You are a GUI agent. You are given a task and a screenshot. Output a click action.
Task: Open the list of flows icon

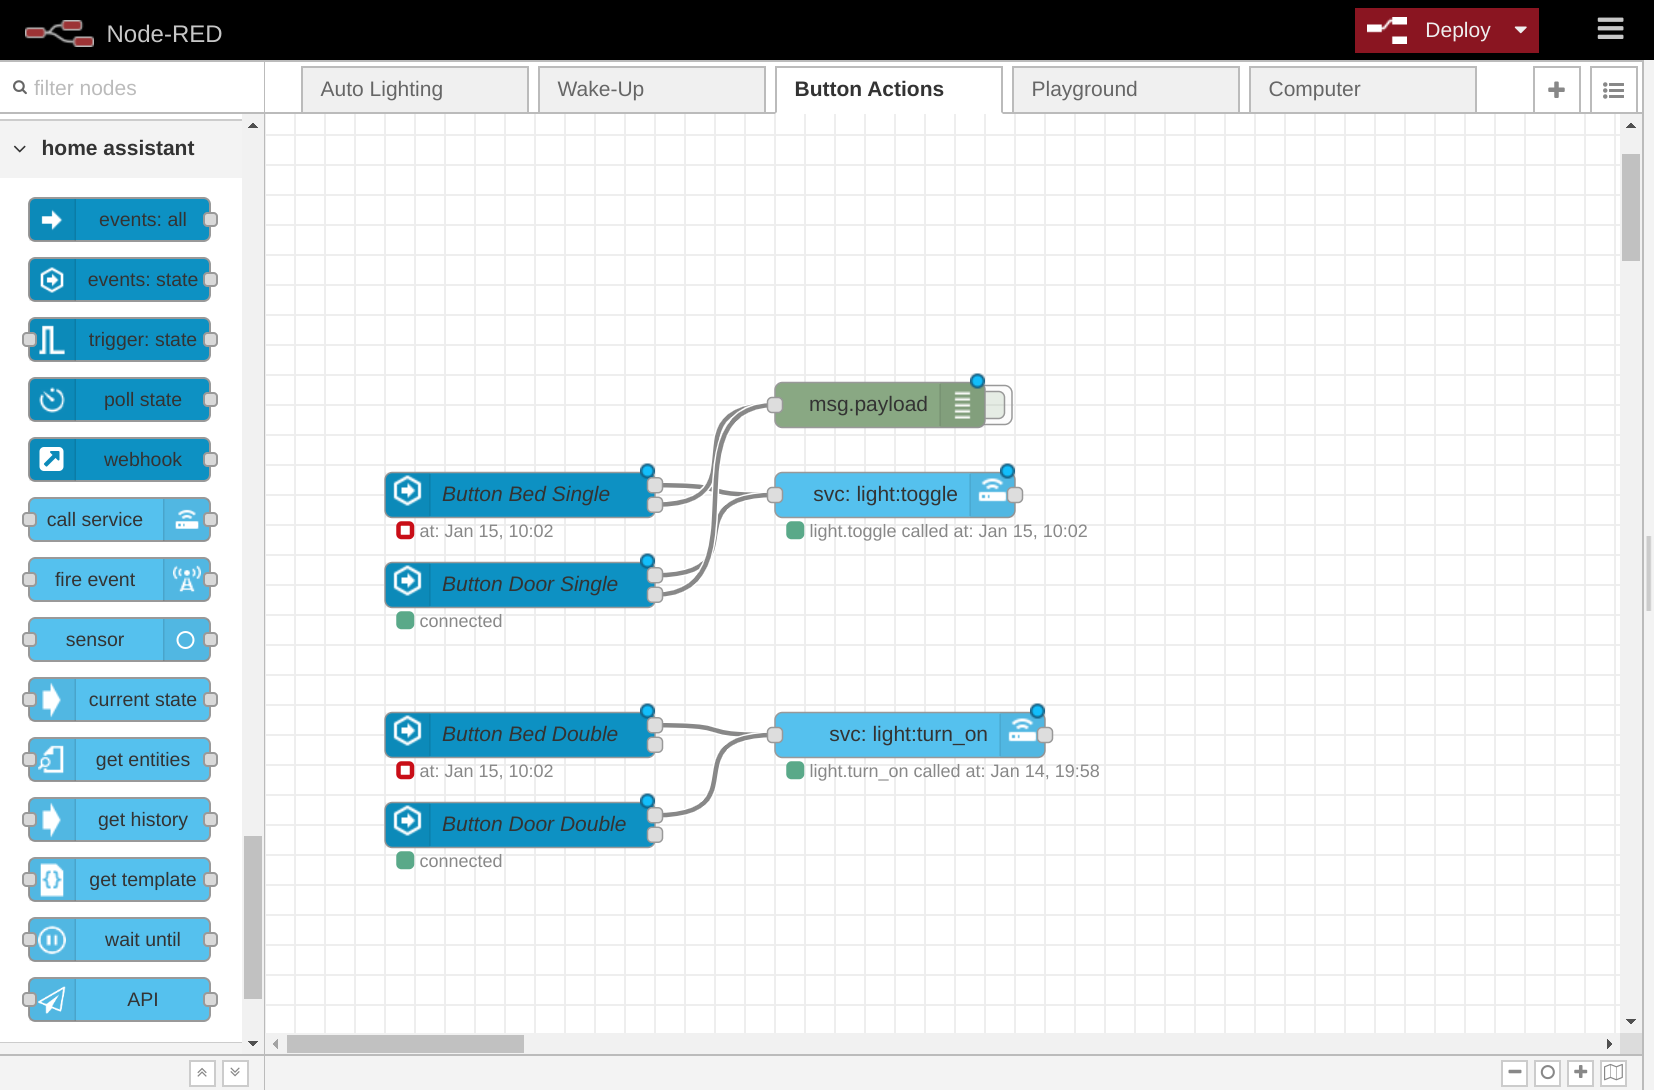(x=1613, y=90)
